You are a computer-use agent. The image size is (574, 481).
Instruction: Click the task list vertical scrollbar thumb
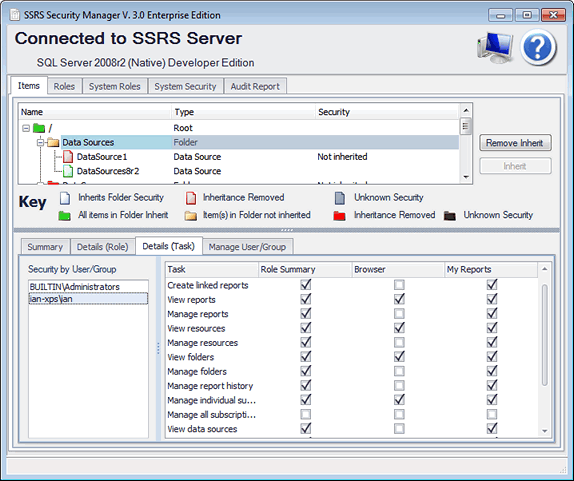pos(545,335)
